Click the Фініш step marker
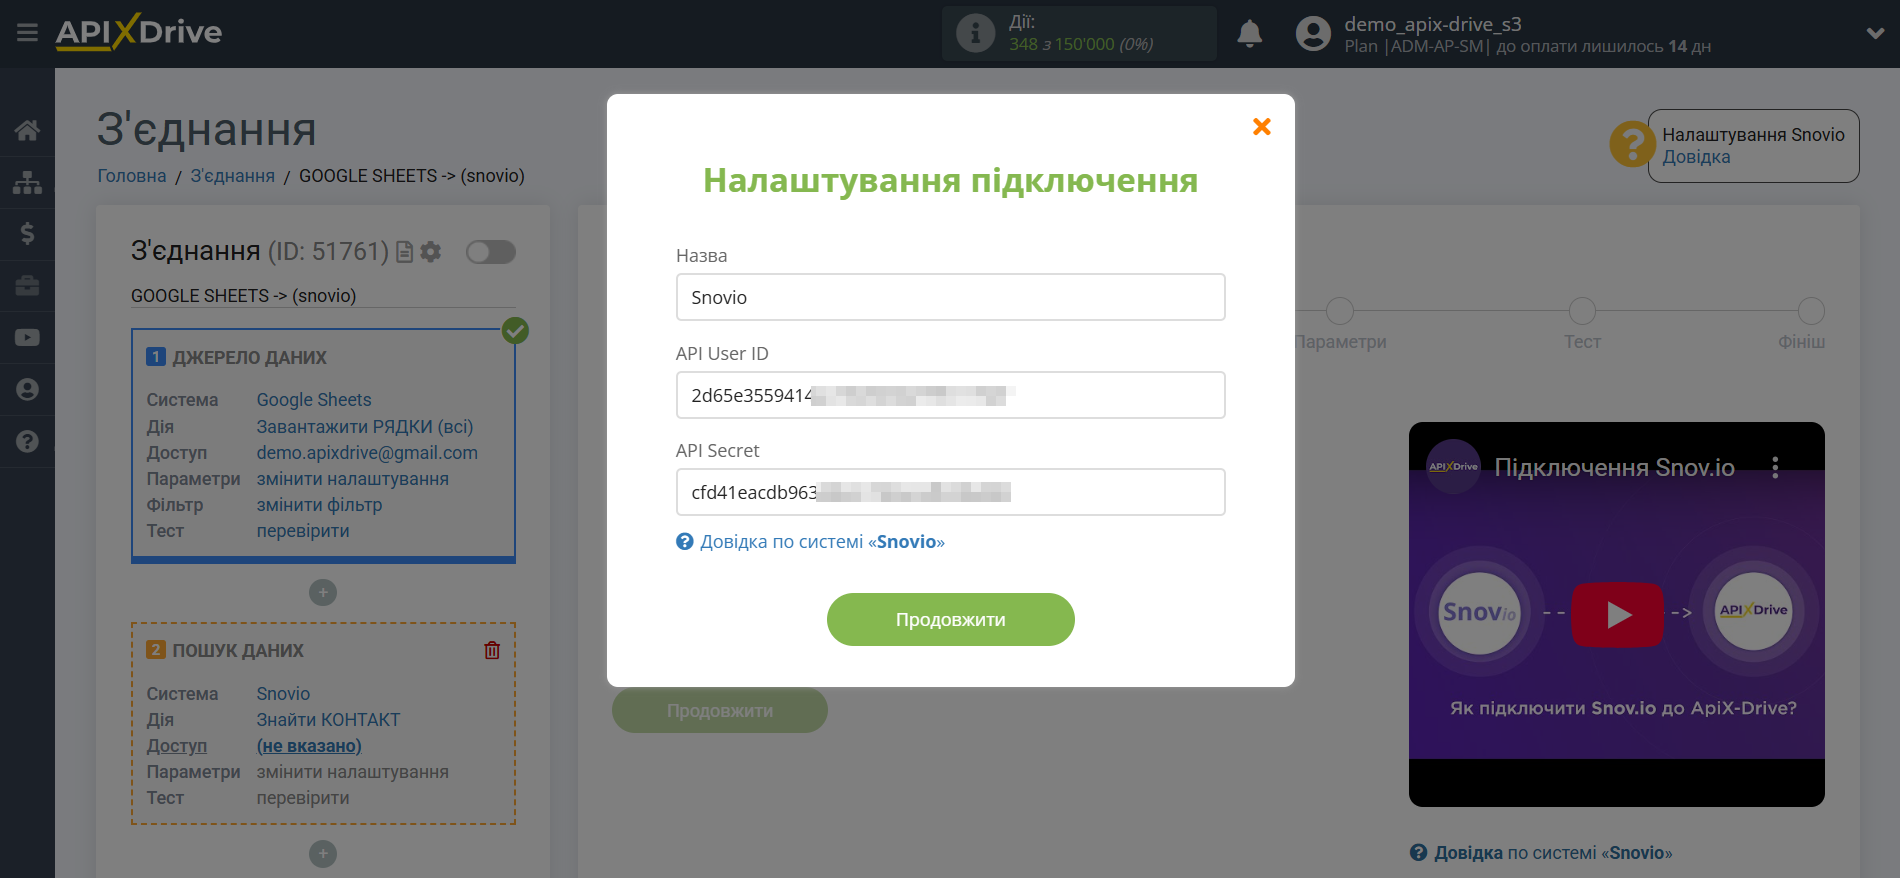The width and height of the screenshot is (1900, 878). [1811, 311]
